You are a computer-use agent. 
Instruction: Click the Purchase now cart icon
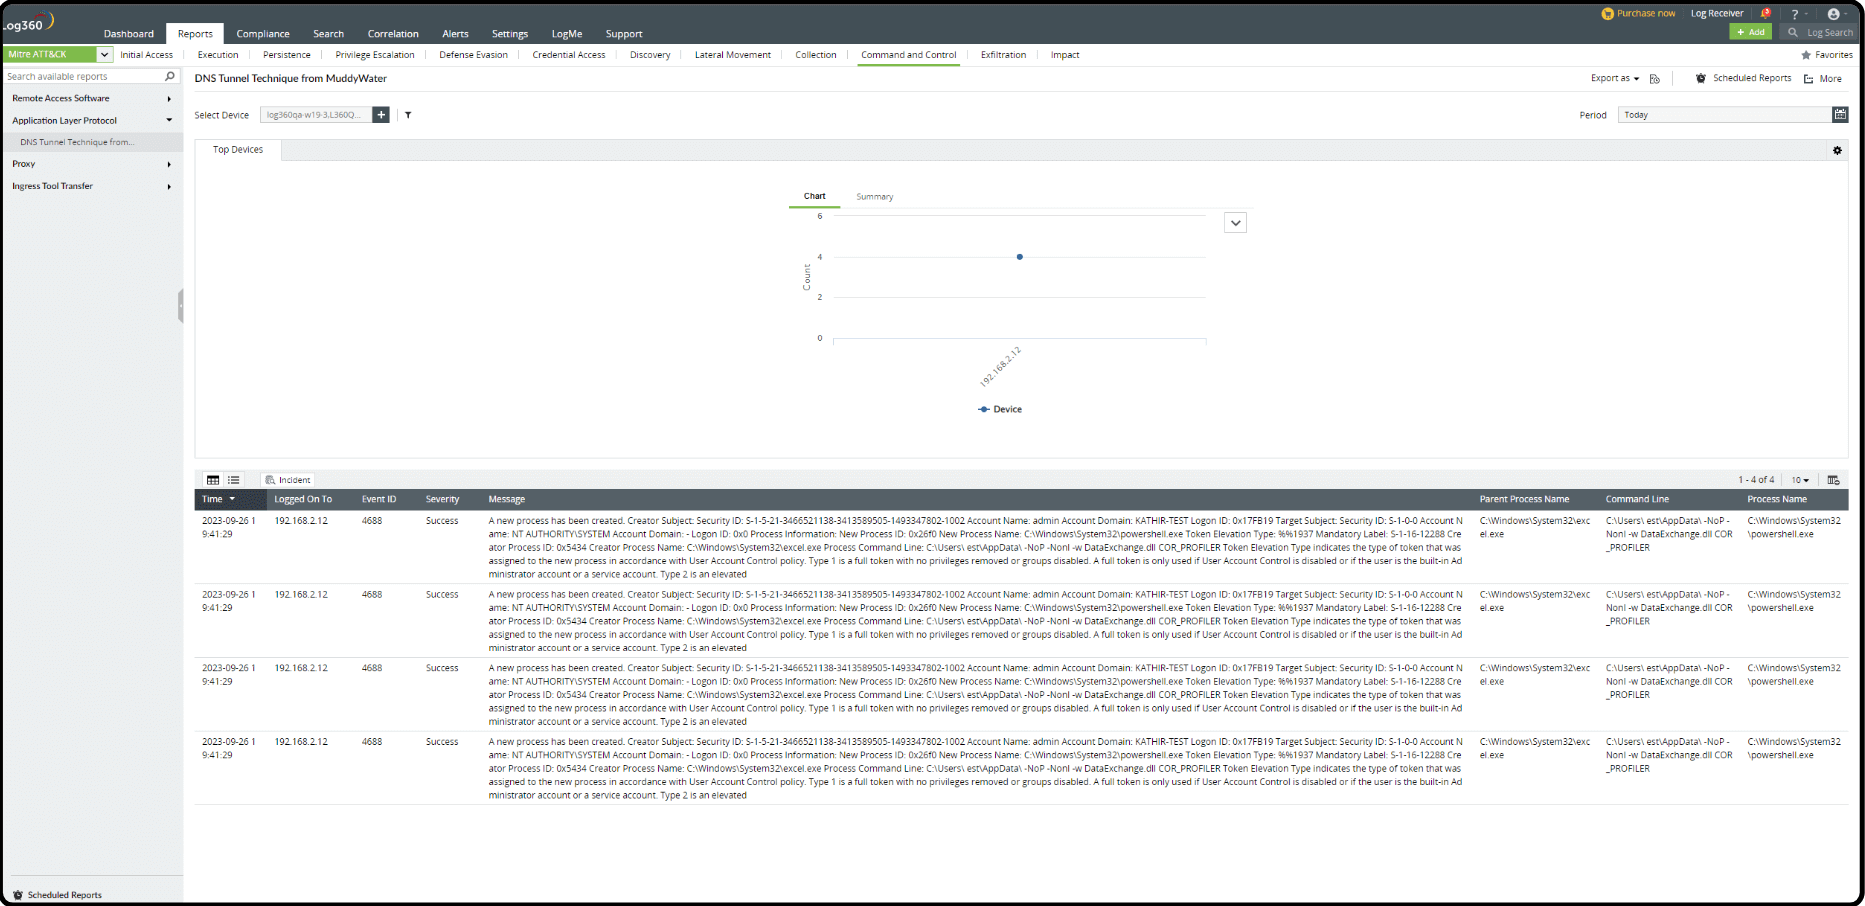coord(1608,14)
